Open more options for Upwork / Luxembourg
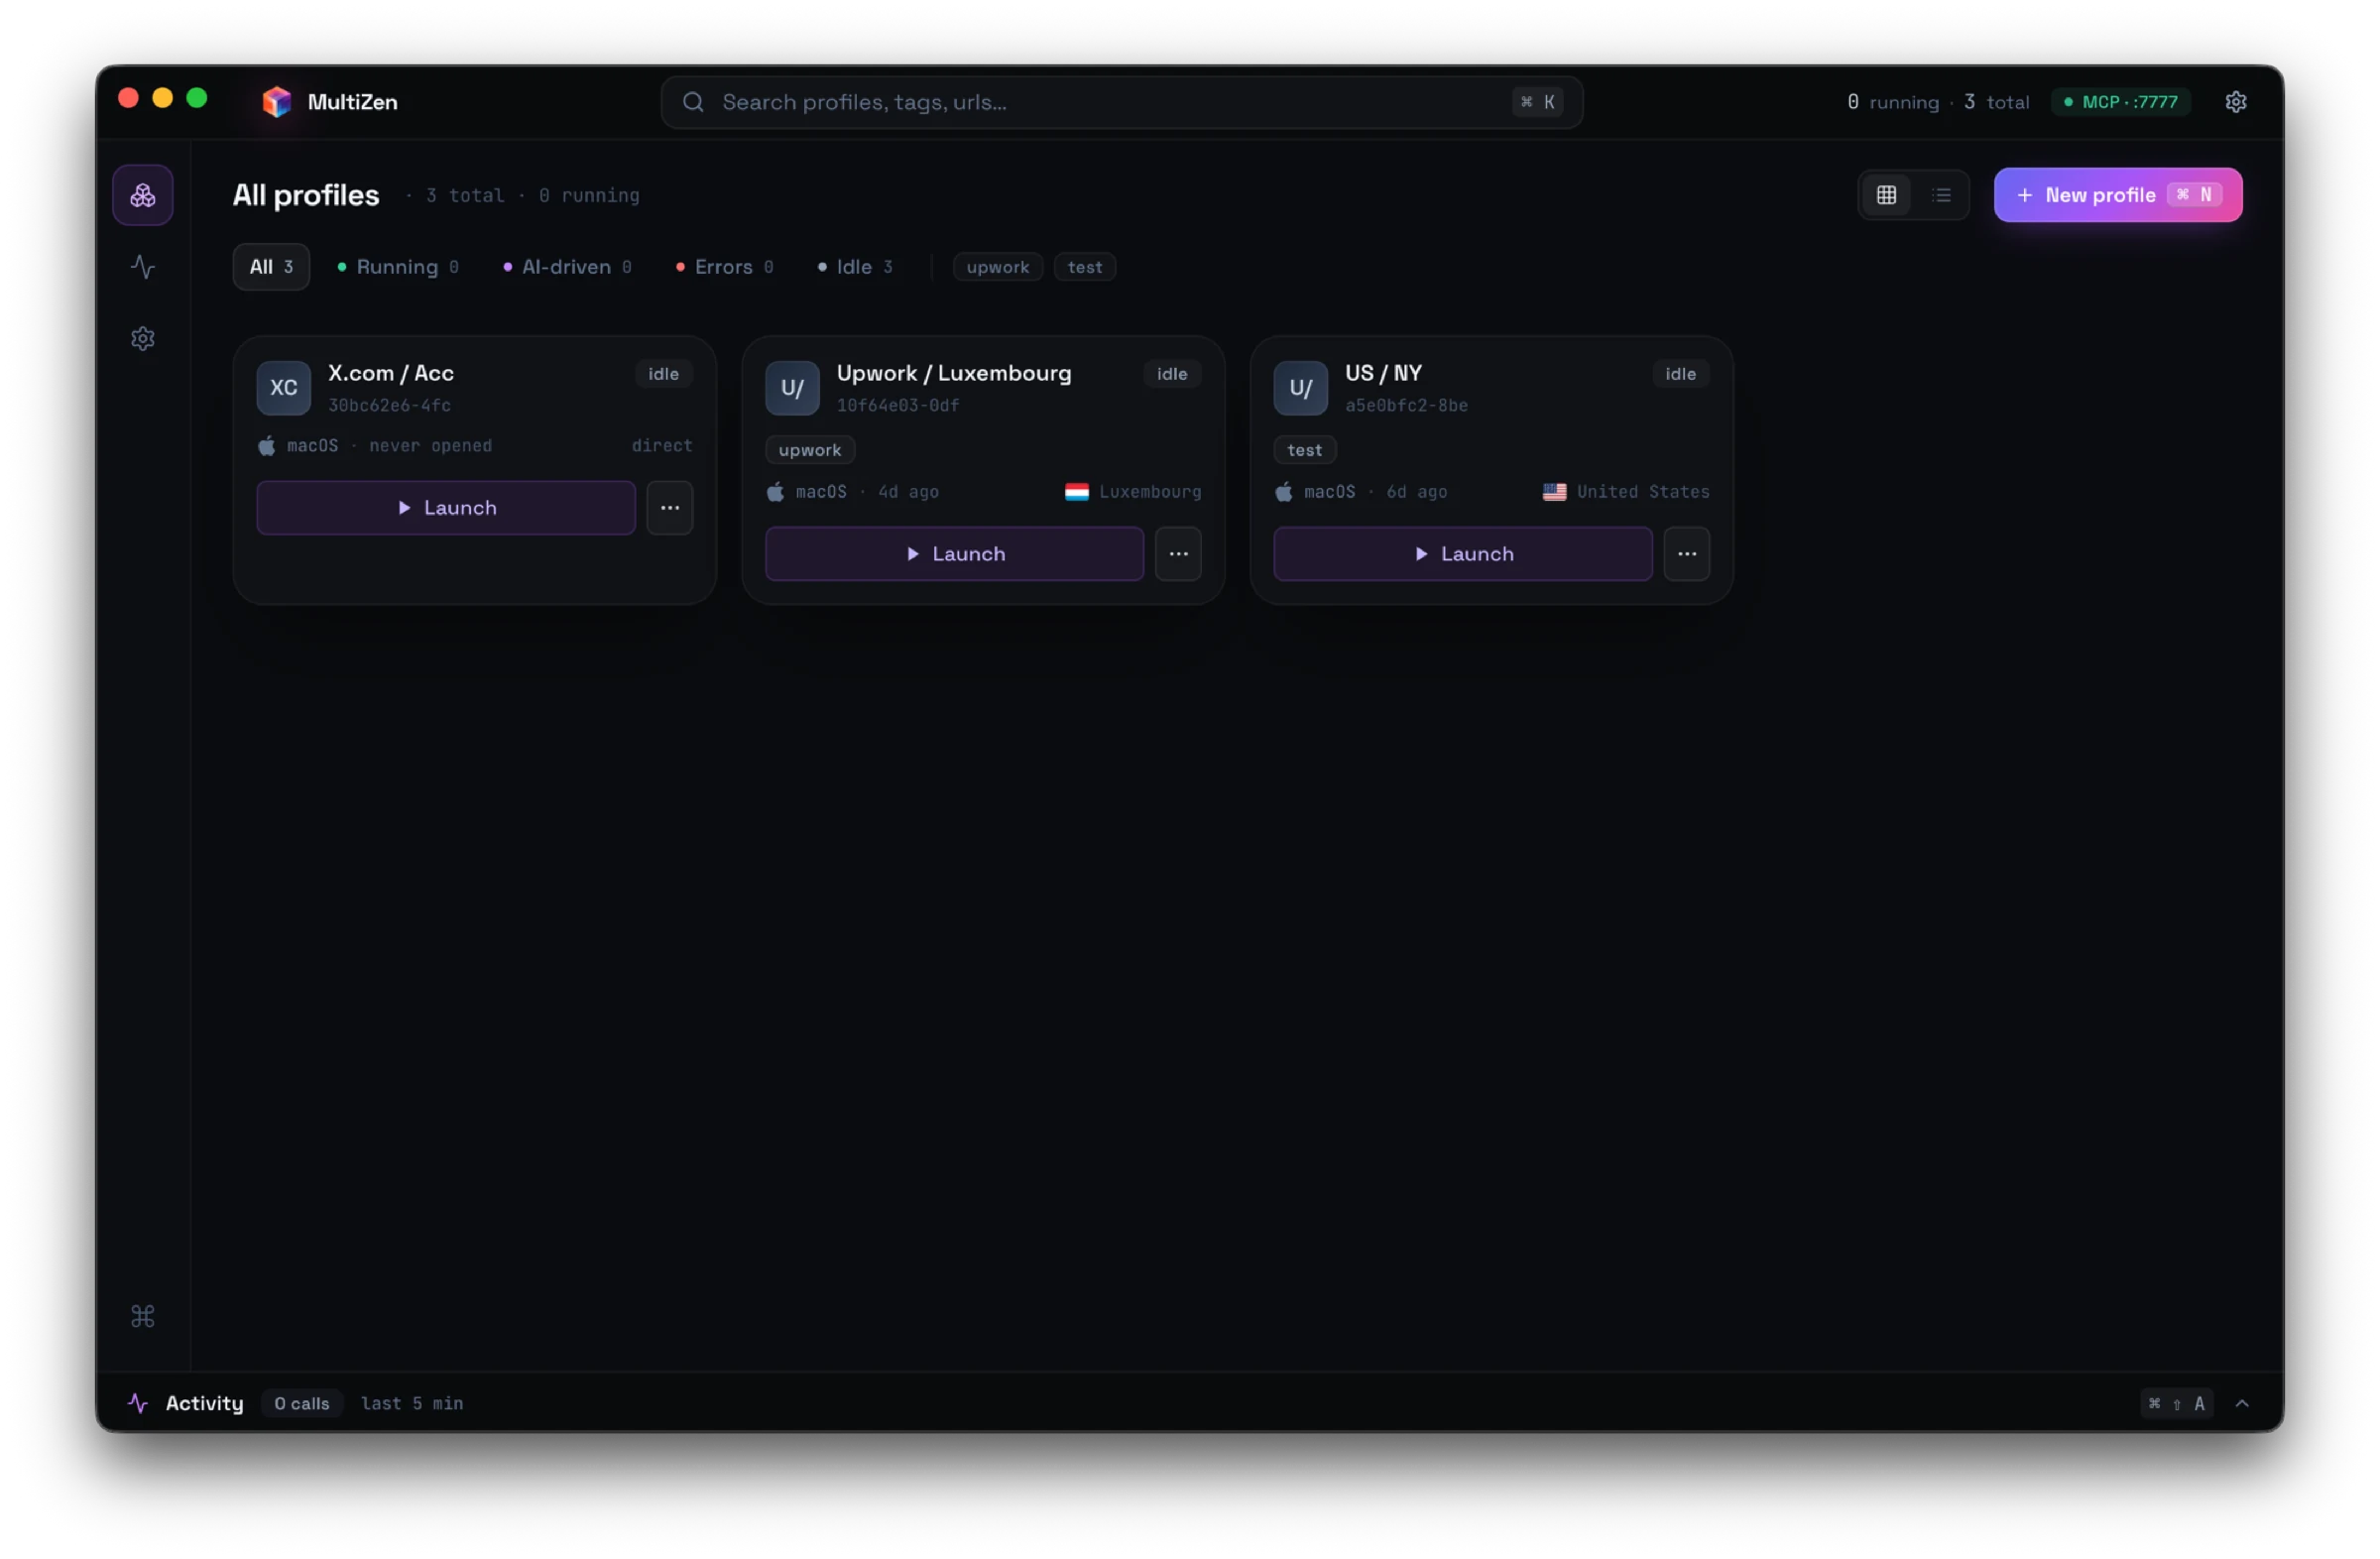 click(1178, 554)
